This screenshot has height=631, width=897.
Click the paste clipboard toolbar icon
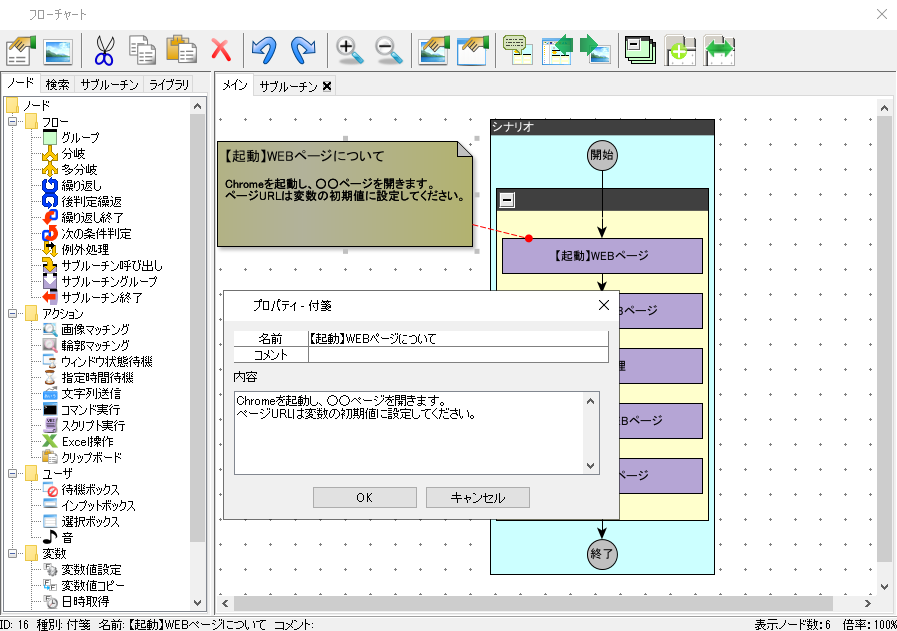181,50
